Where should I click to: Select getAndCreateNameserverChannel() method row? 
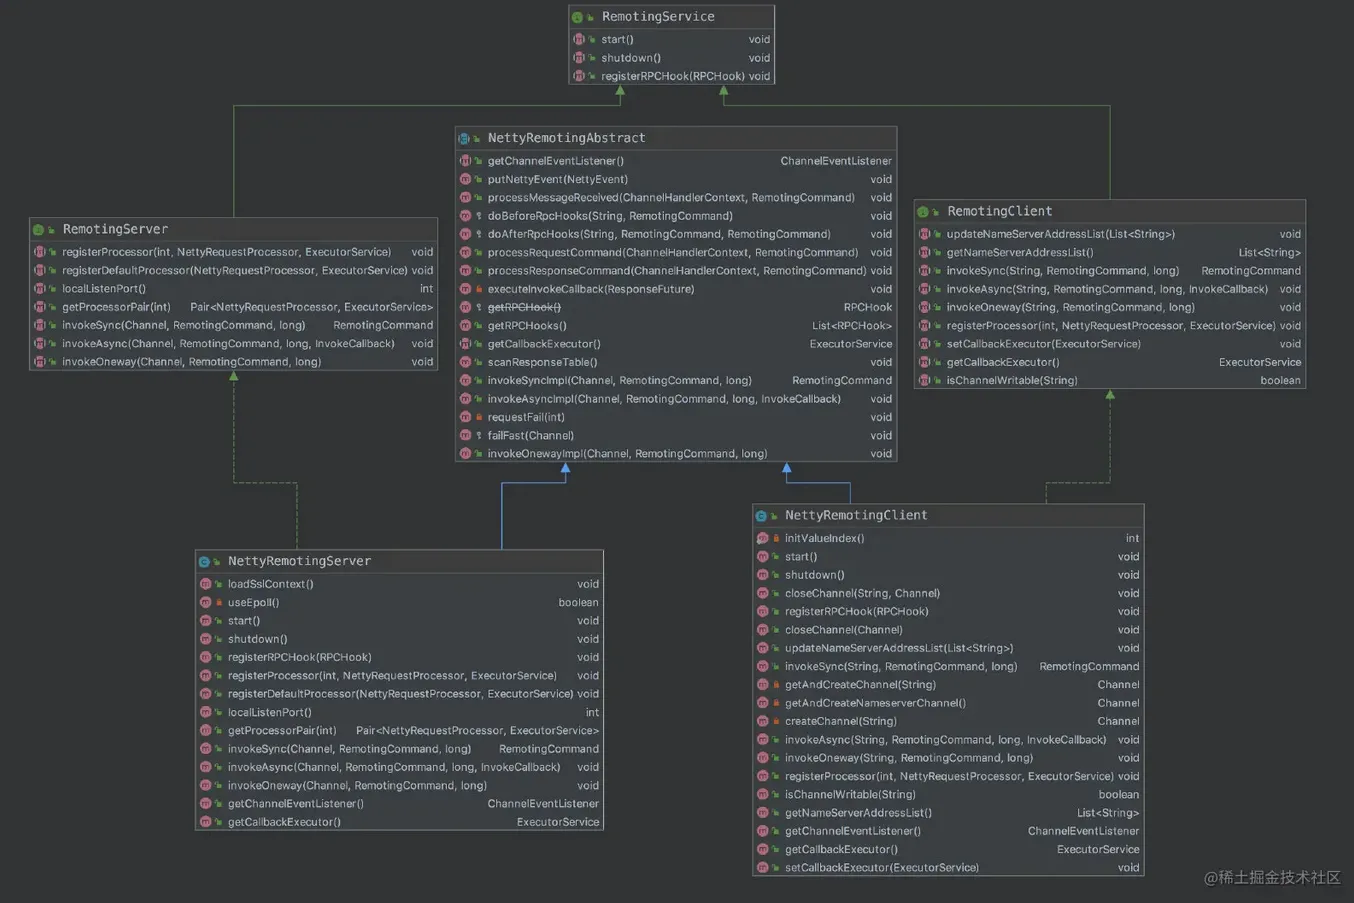tap(948, 703)
